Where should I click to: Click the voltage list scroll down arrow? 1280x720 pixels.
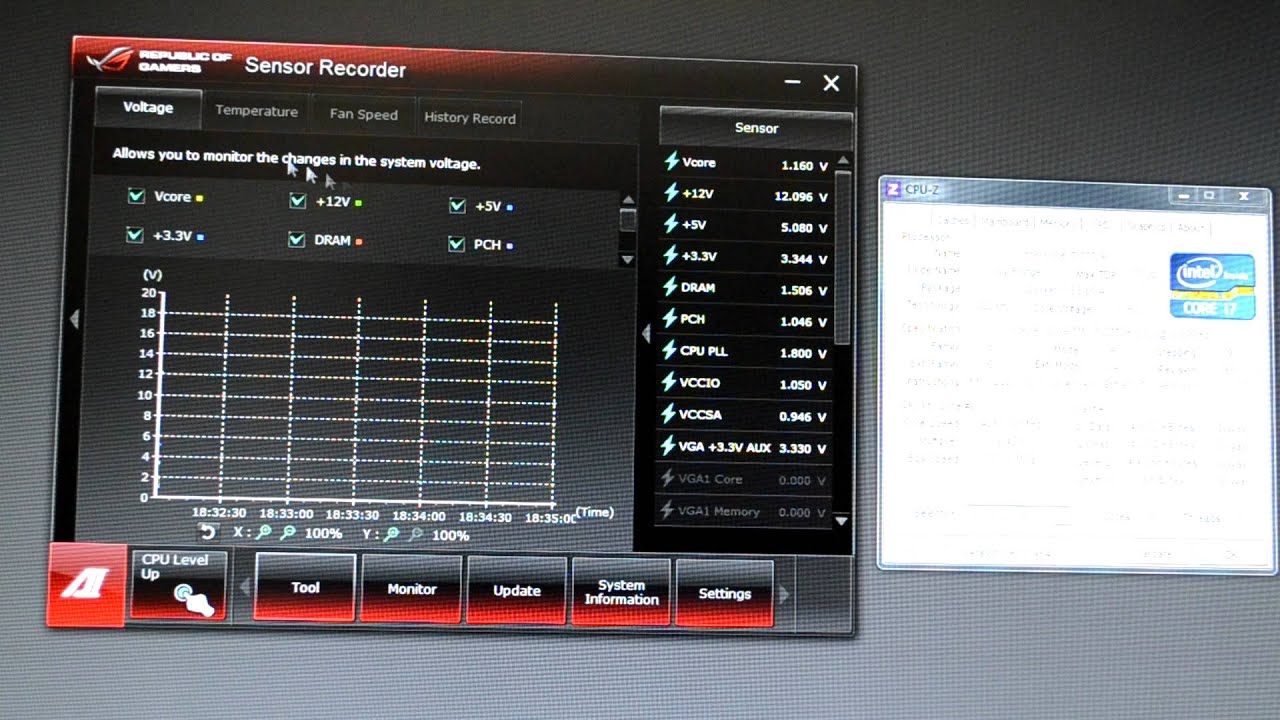(x=628, y=259)
